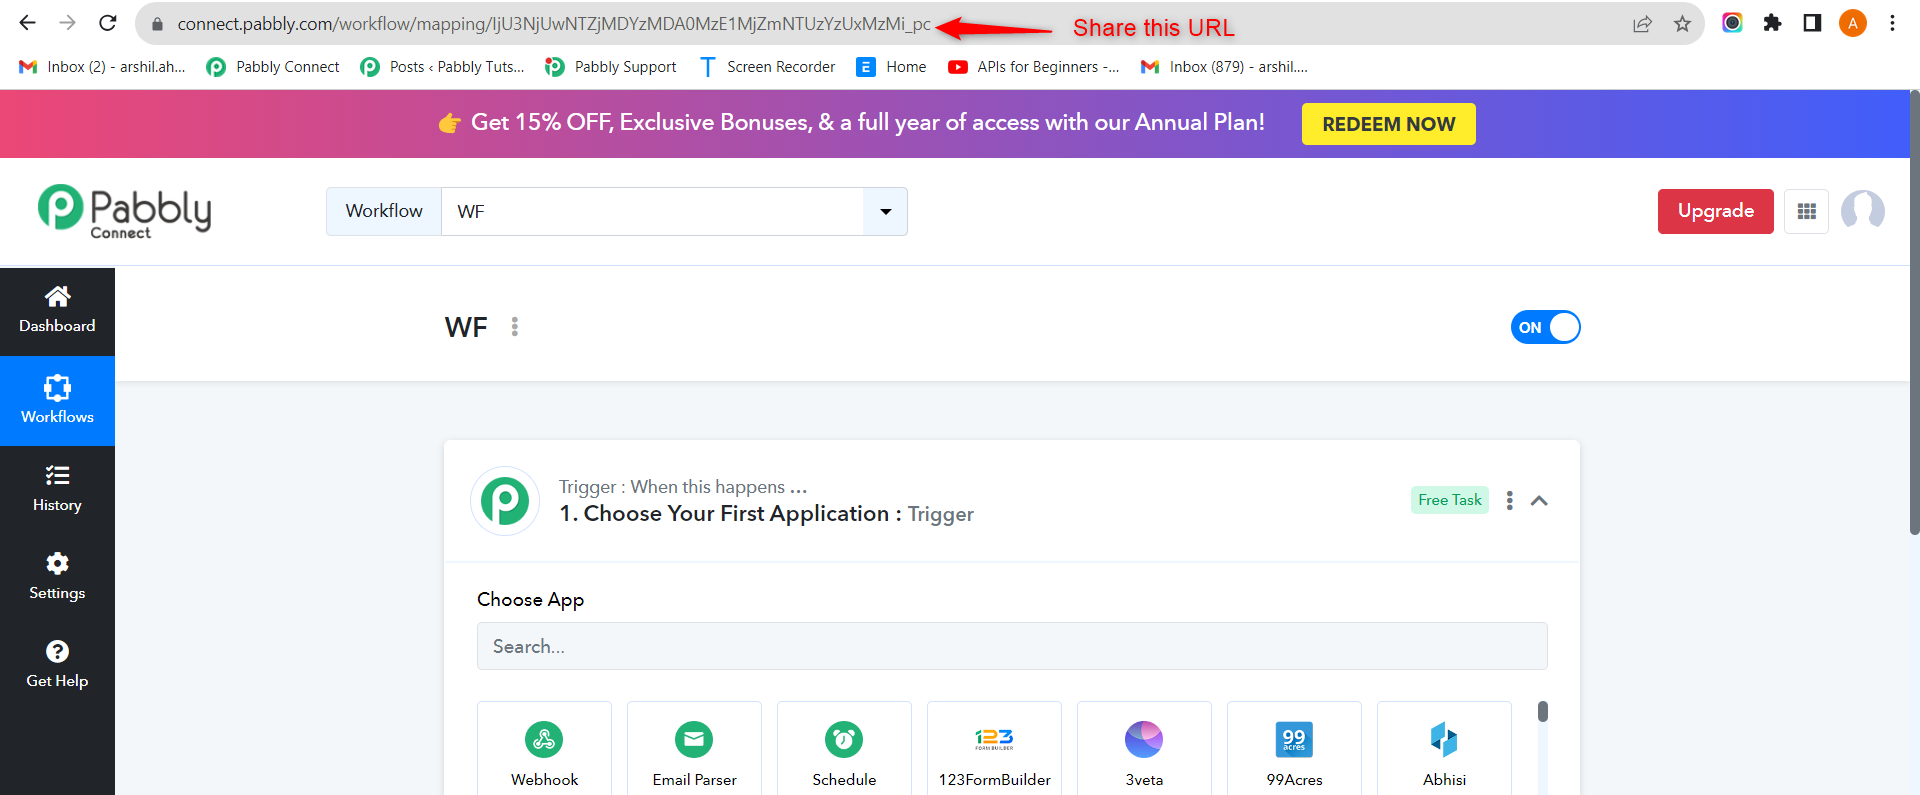
Task: Open Screen Recorder bookmark
Action: [x=767, y=67]
